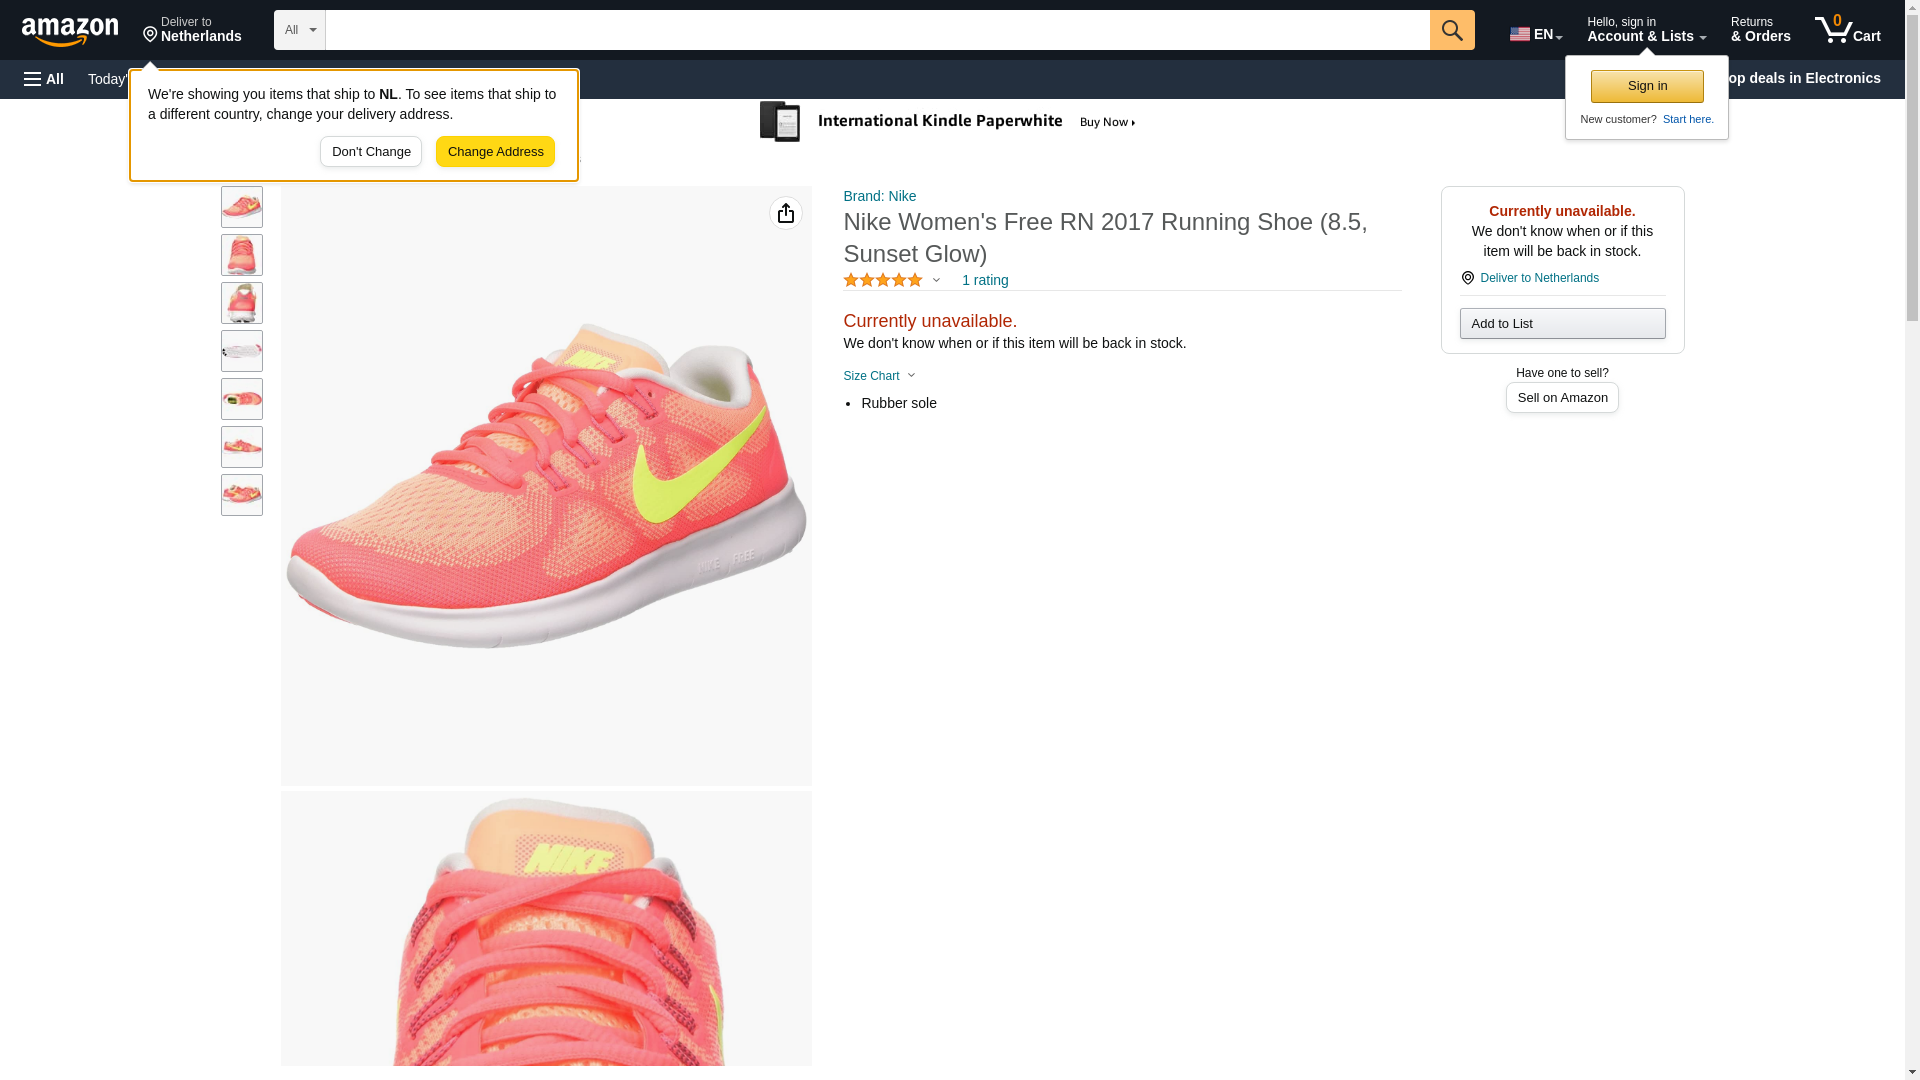This screenshot has height=1080, width=1920.
Task: Open the Brand: Nike link
Action: [879, 196]
